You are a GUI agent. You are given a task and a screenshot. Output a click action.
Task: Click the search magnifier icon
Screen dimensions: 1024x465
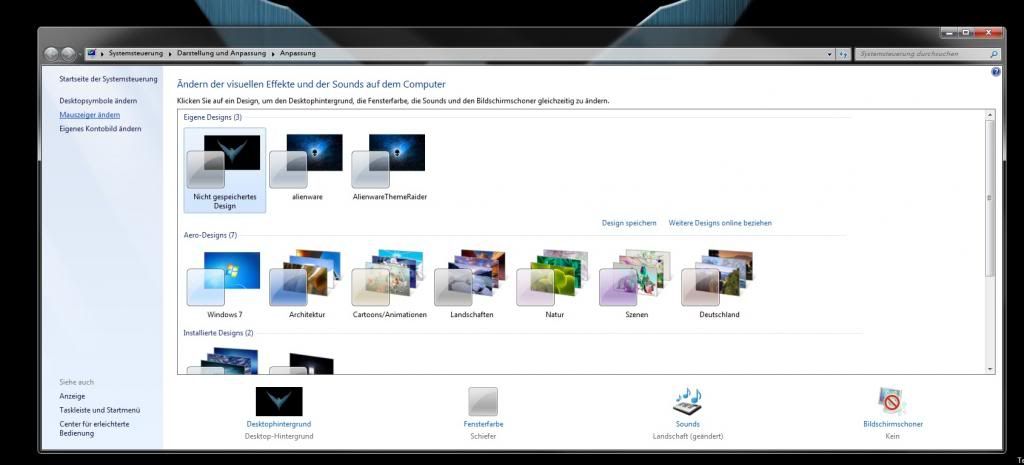coord(994,54)
